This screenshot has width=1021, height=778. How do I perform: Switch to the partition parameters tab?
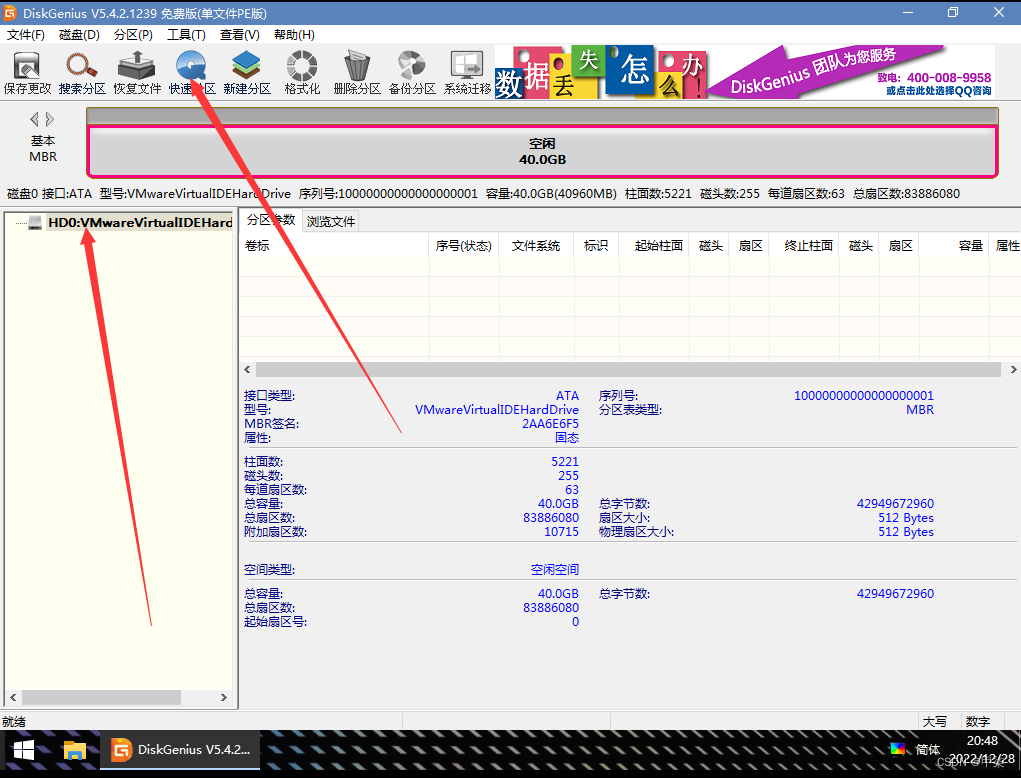click(271, 220)
